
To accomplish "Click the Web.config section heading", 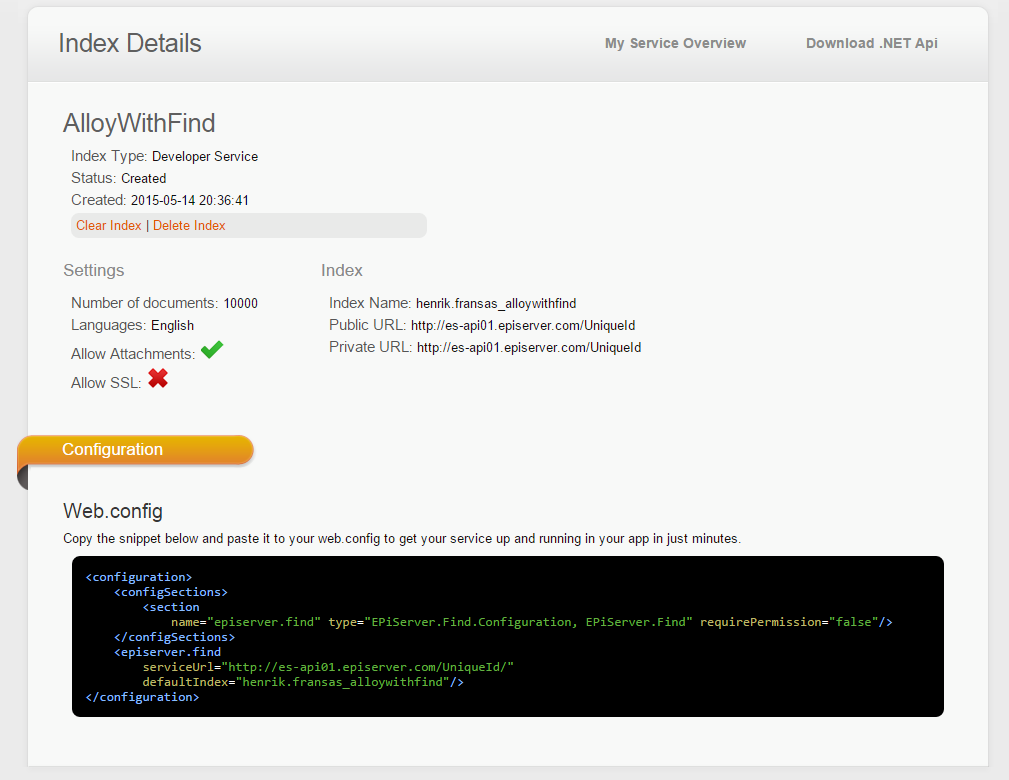I will coord(112,511).
